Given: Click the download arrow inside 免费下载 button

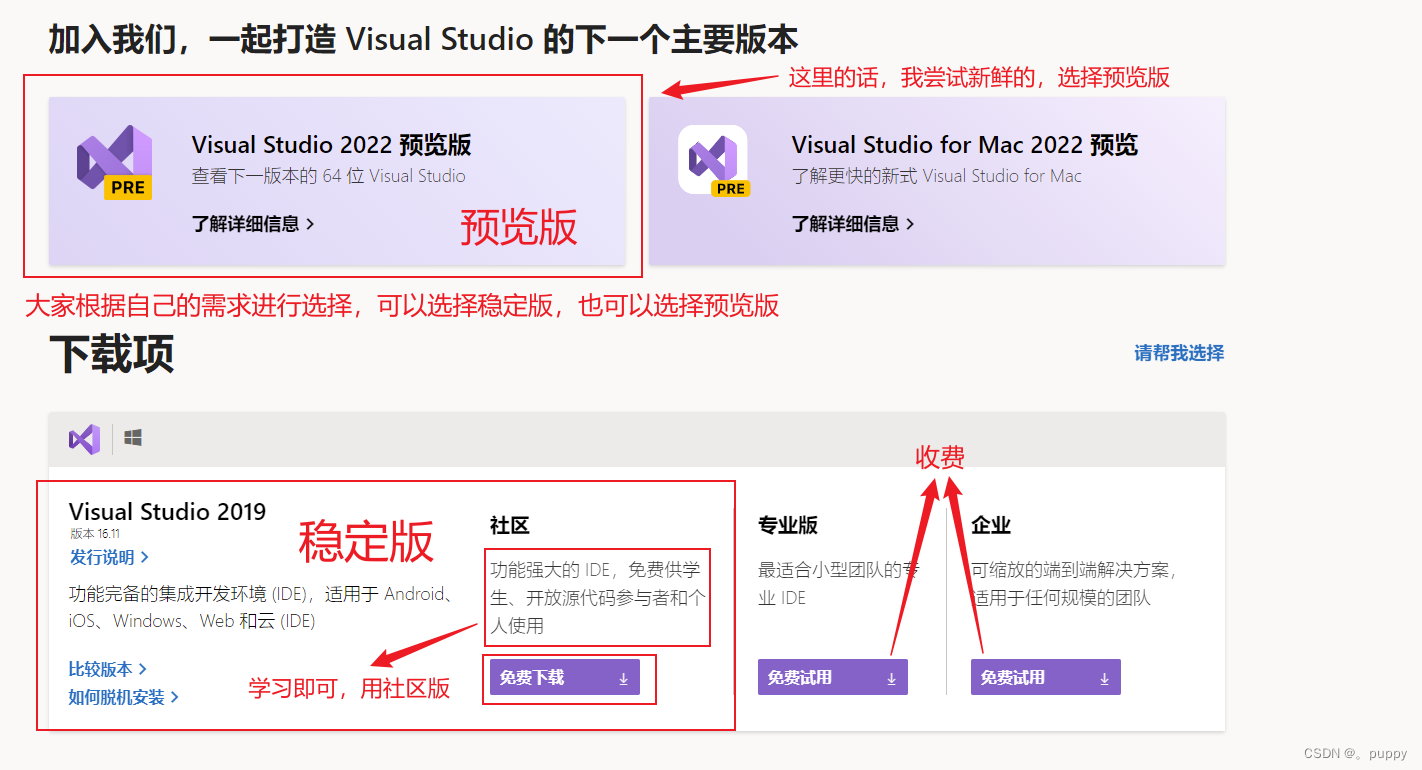Looking at the screenshot, I should pos(621,677).
